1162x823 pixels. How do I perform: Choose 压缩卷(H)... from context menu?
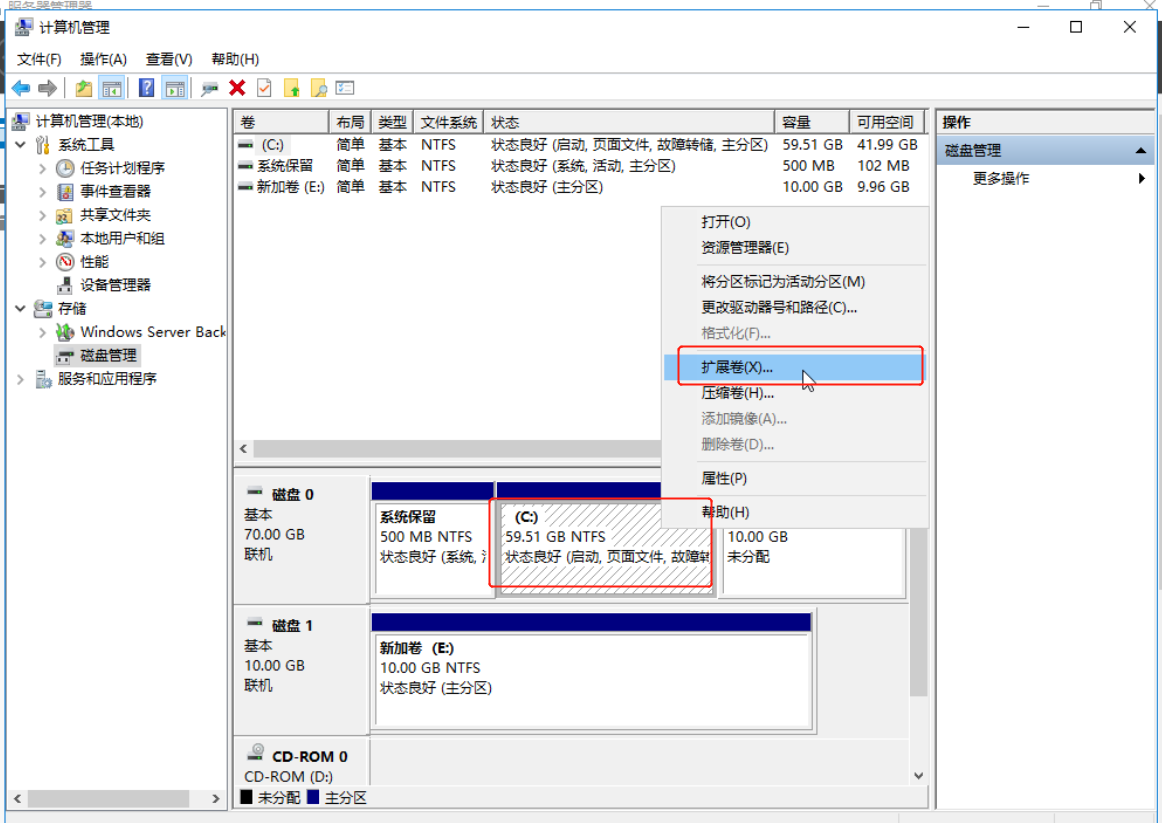coord(737,393)
